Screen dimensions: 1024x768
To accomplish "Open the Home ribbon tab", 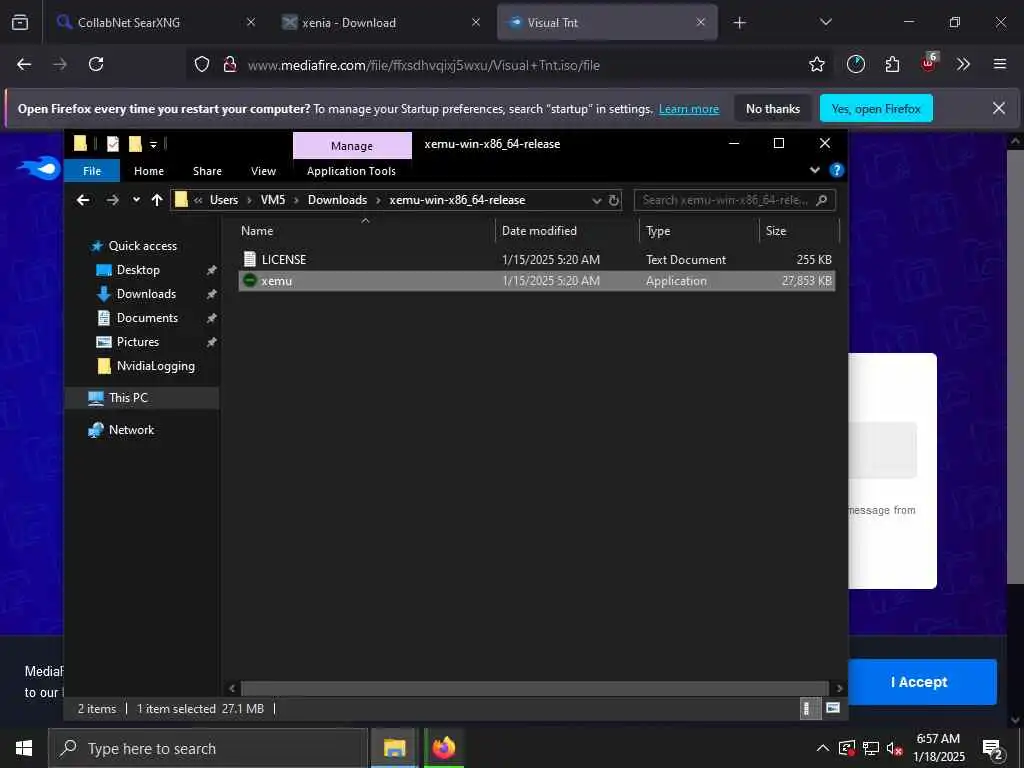I will (149, 171).
